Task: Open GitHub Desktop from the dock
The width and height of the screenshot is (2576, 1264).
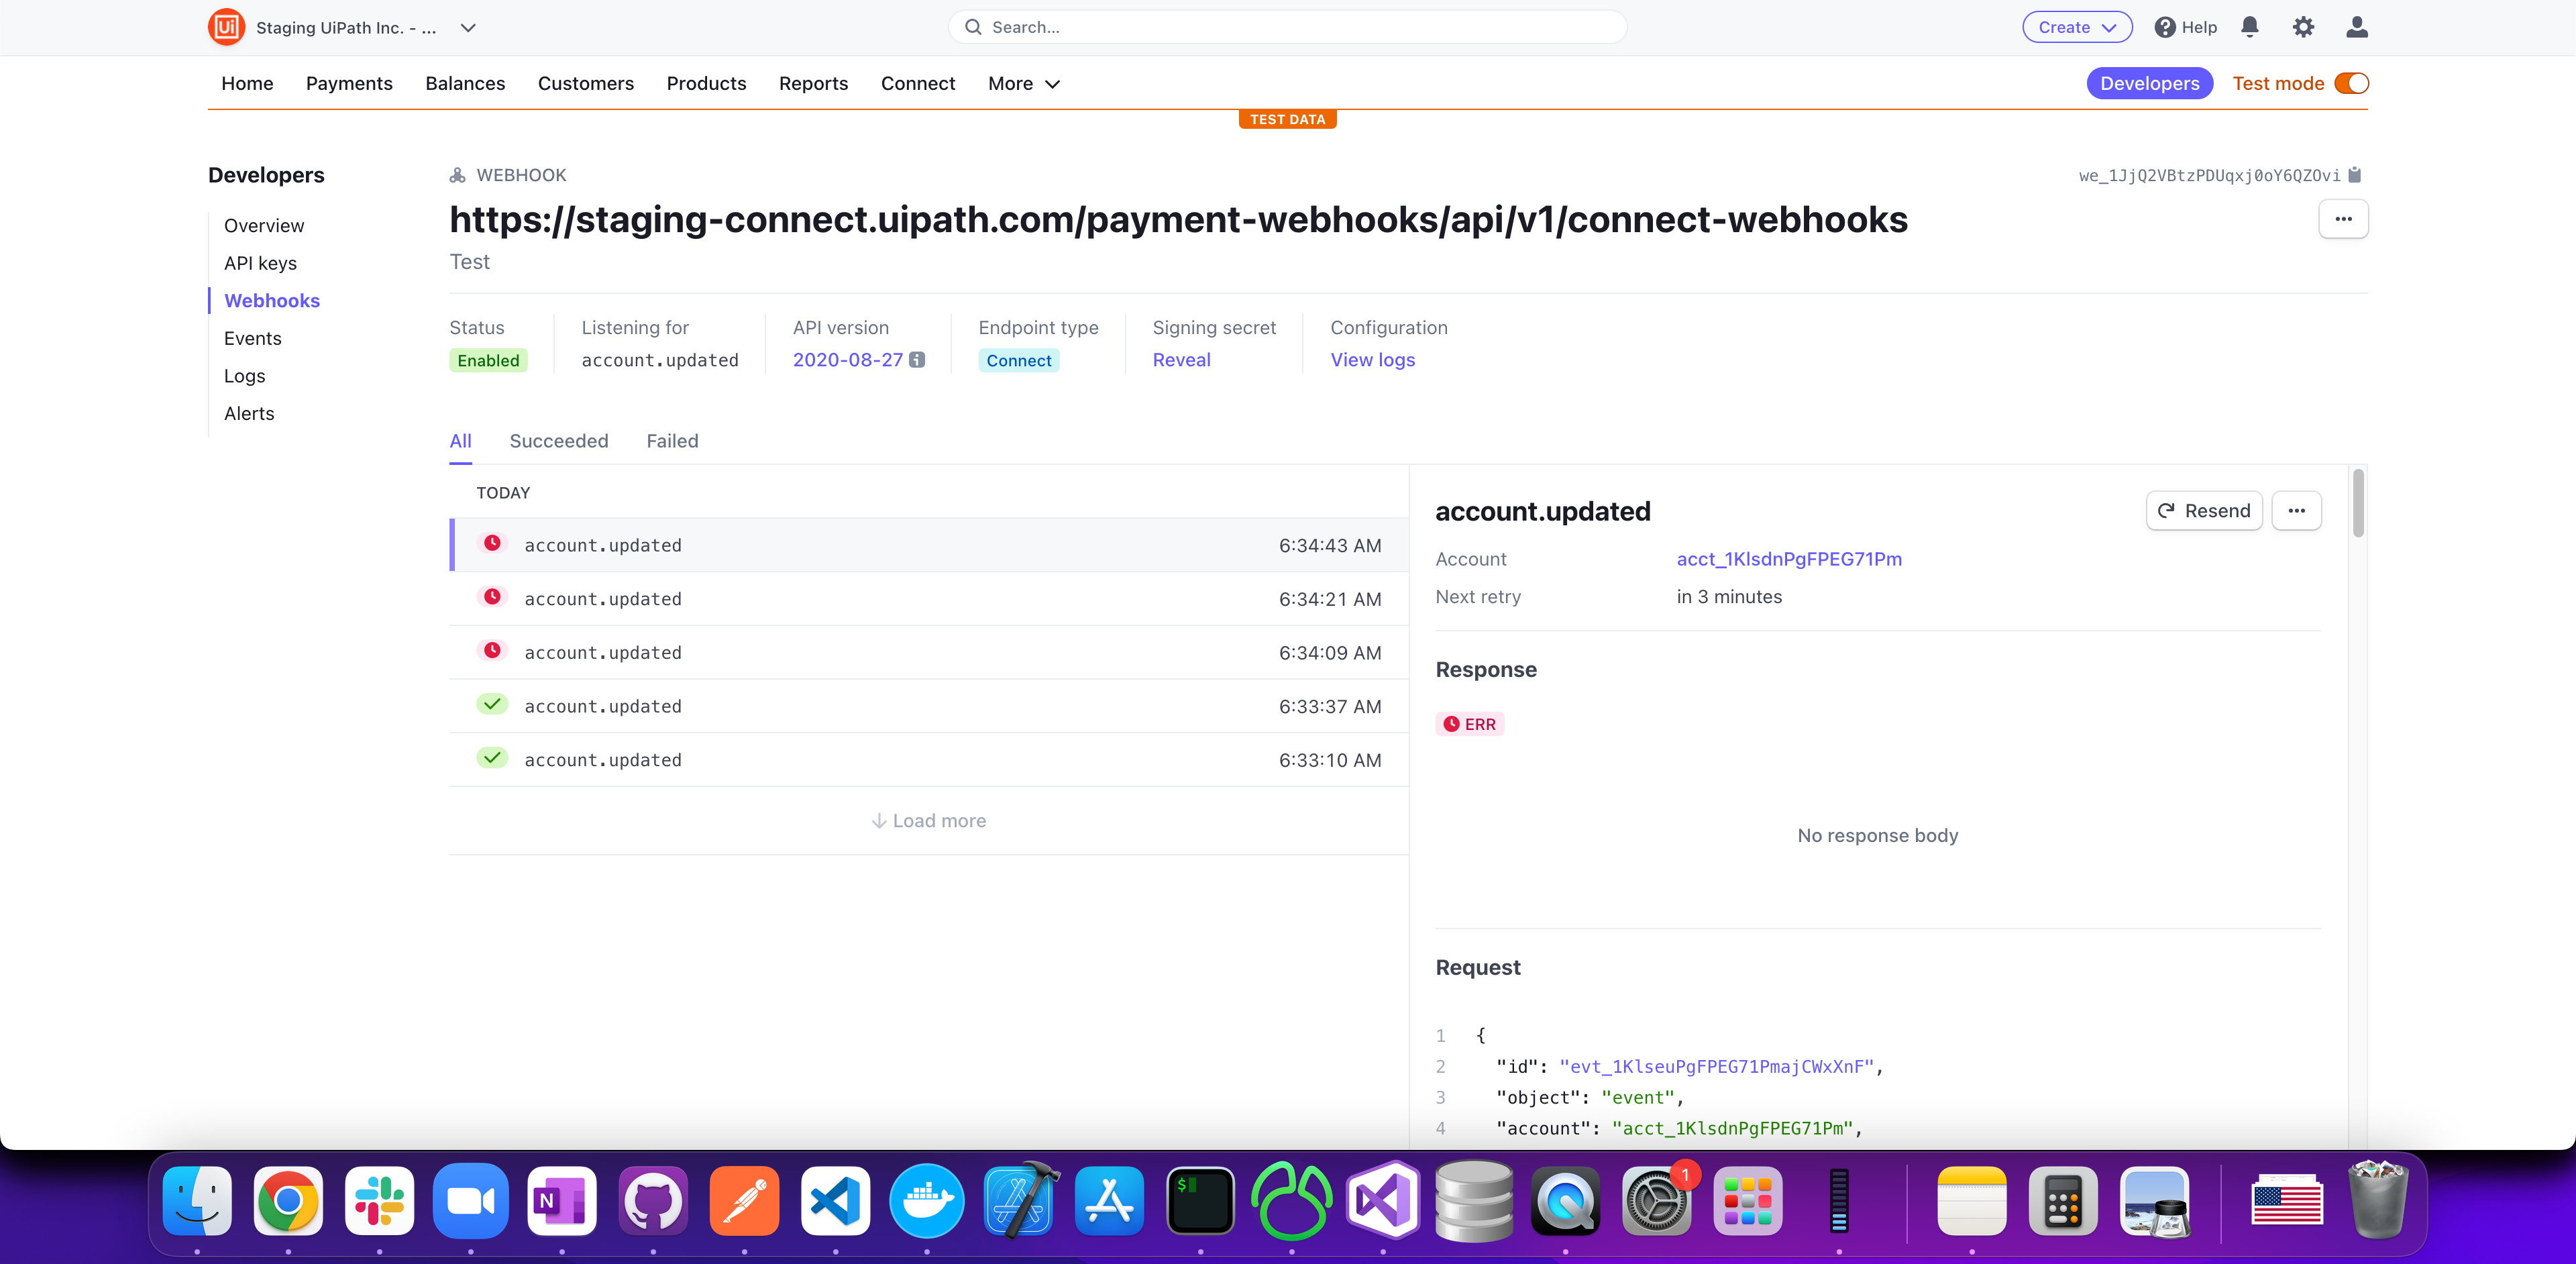Action: click(653, 1201)
